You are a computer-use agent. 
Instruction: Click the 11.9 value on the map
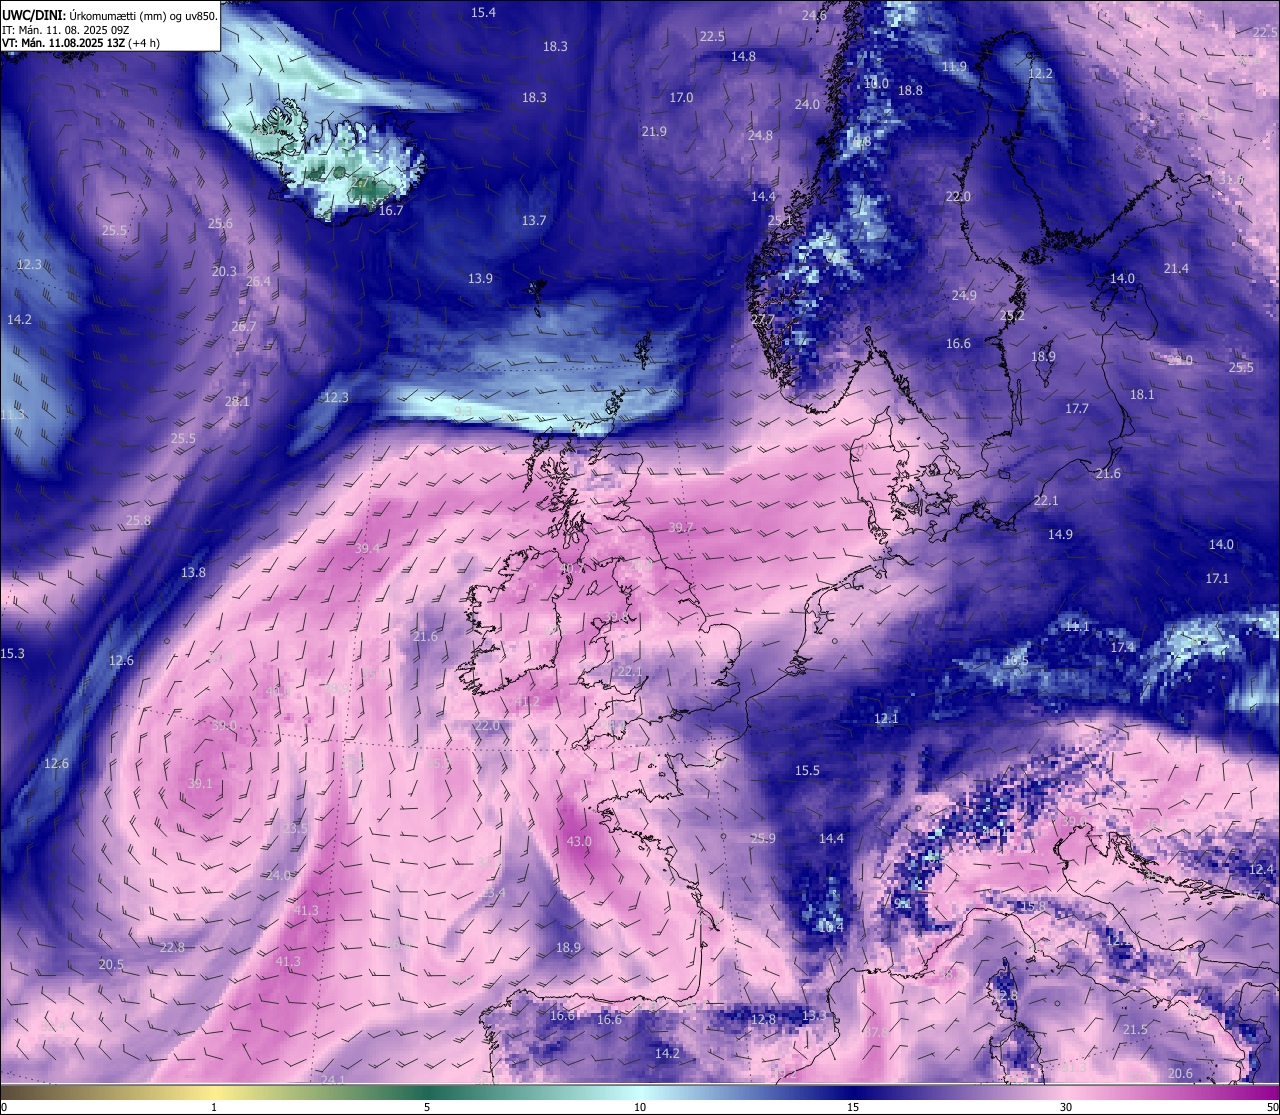(954, 67)
